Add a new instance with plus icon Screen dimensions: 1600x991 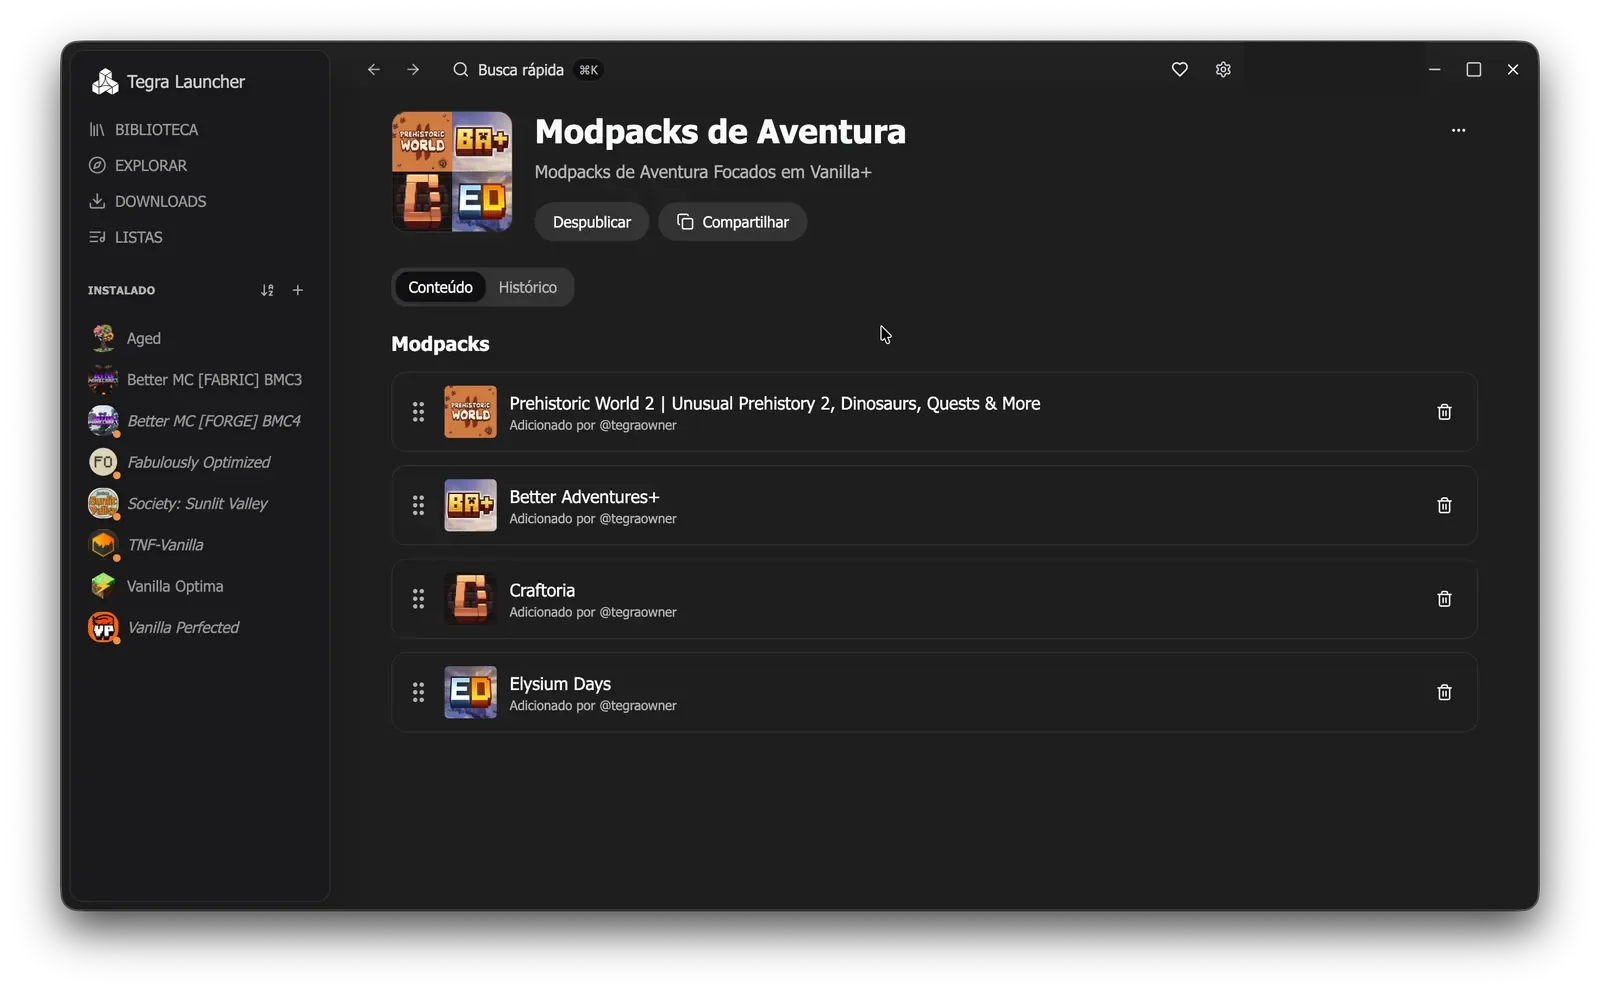click(x=298, y=290)
